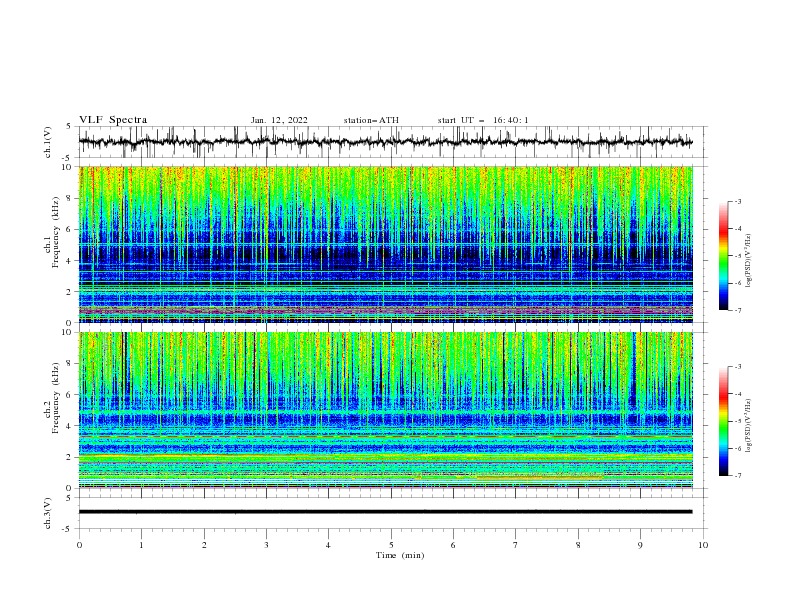Click the "ch.1(V)" waveform axis label
Viewport: 792px width, 612px height.
point(47,142)
